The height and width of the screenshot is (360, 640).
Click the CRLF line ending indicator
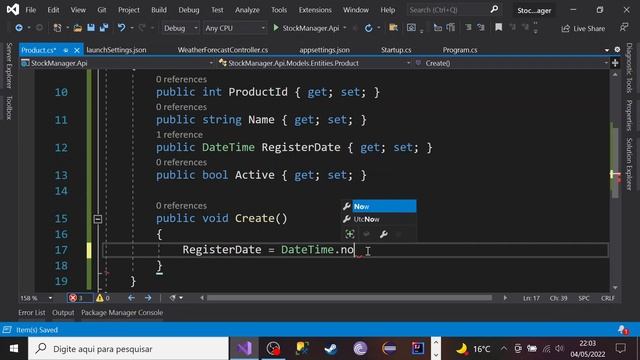pyautogui.click(x=607, y=298)
